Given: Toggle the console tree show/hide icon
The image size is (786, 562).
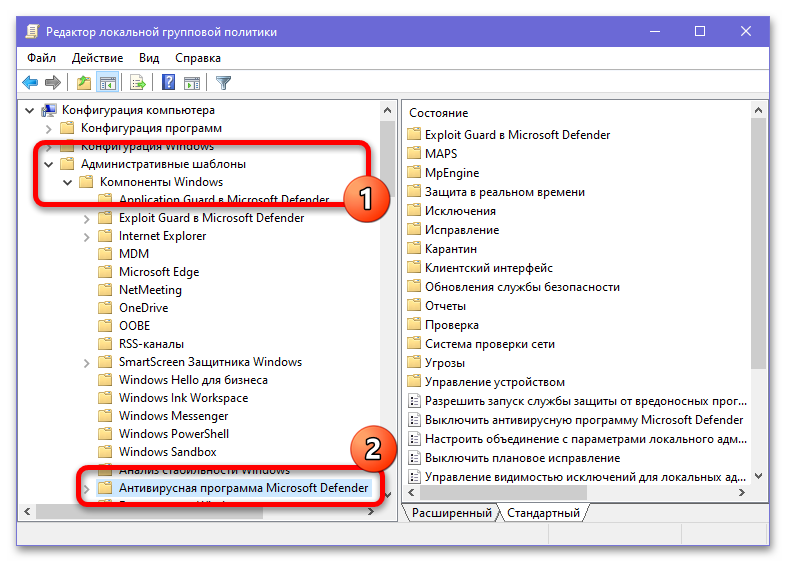Looking at the screenshot, I should click(108, 82).
